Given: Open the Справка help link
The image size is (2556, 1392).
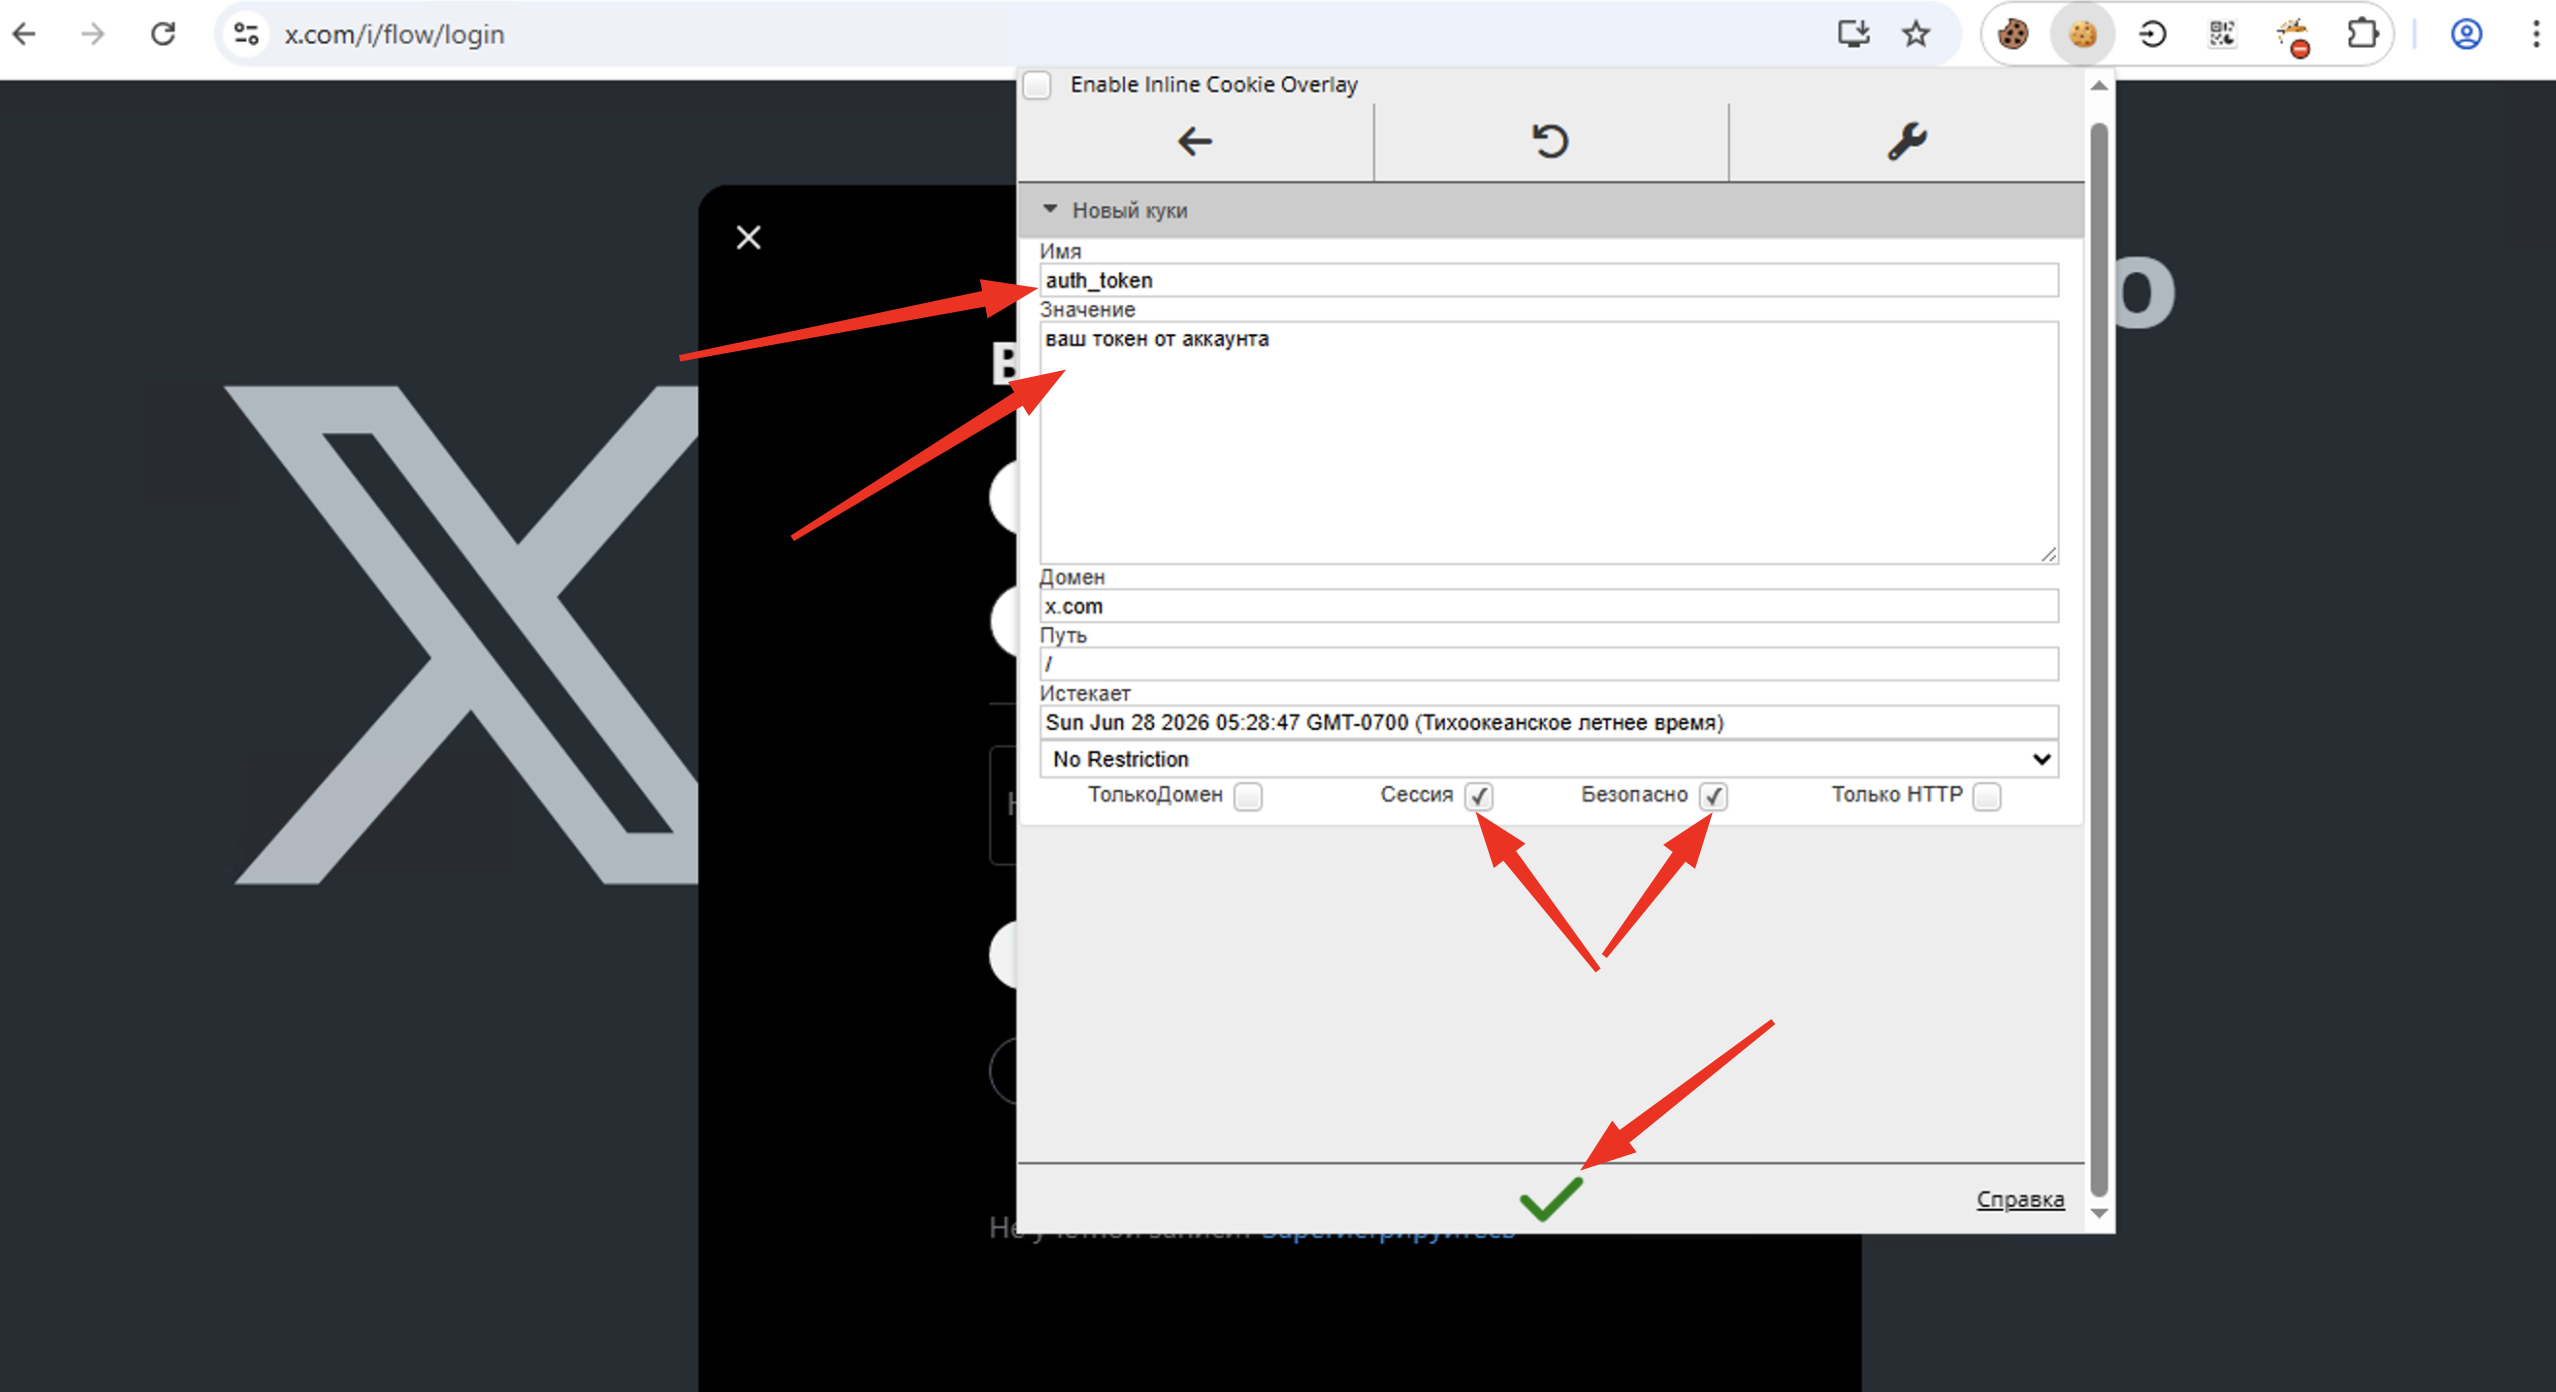Looking at the screenshot, I should tap(2019, 1199).
